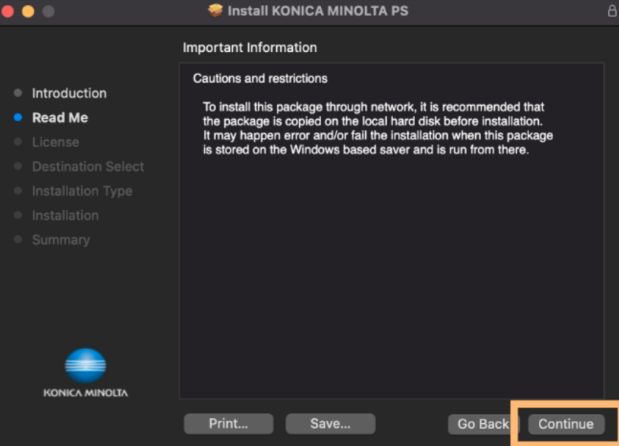This screenshot has width=619, height=446.
Task: Go Back to the previous step
Action: click(x=483, y=424)
